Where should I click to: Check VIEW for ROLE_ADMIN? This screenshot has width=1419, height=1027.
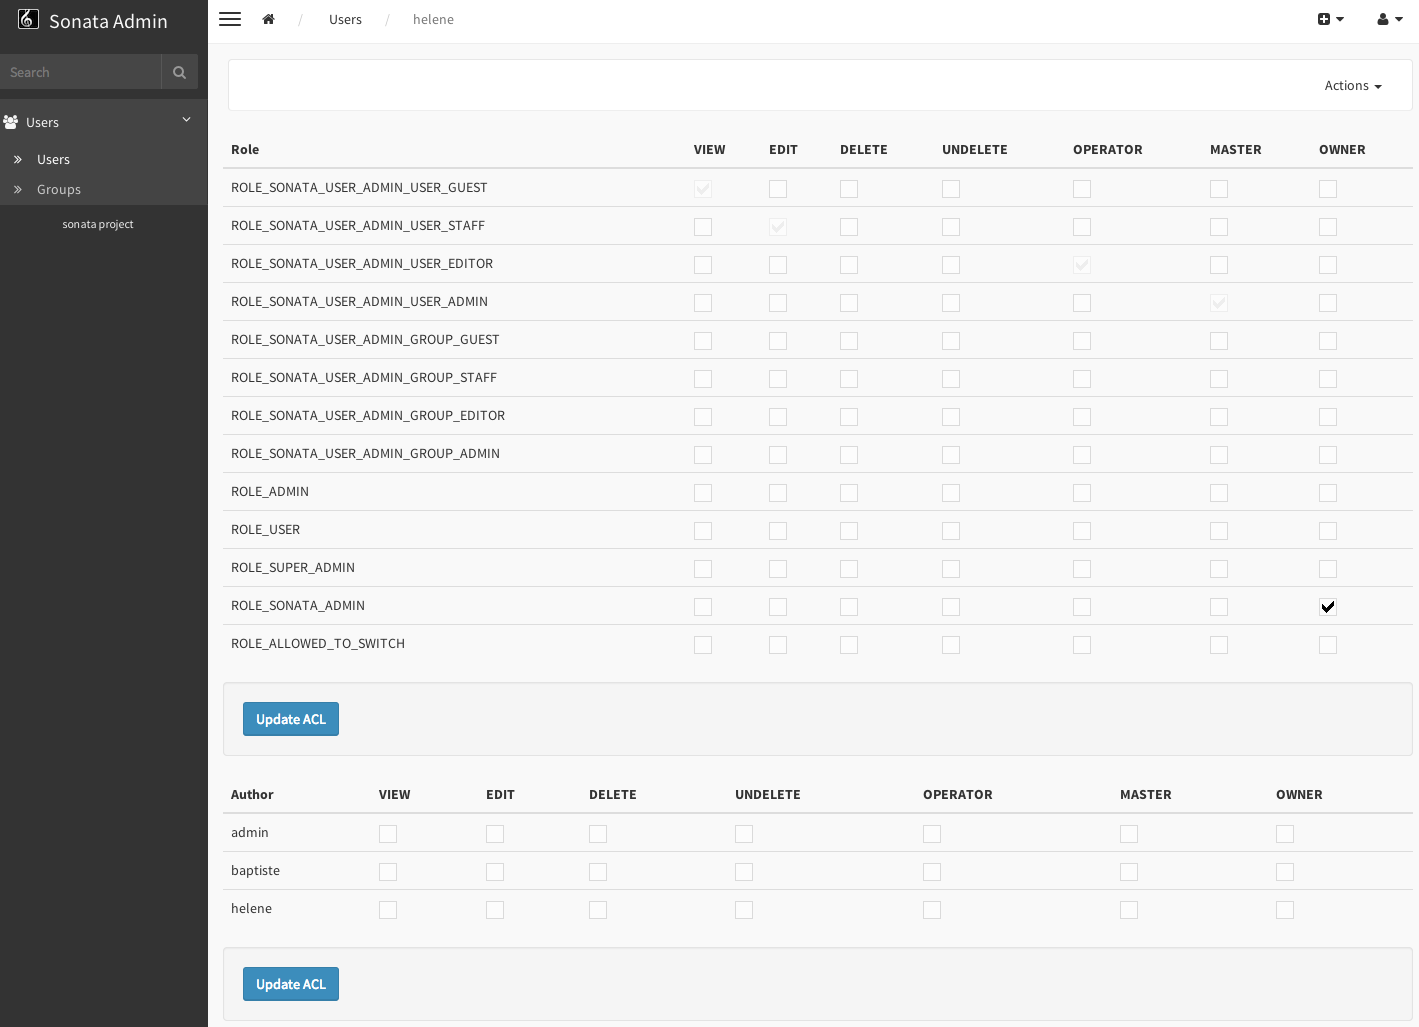pos(703,493)
